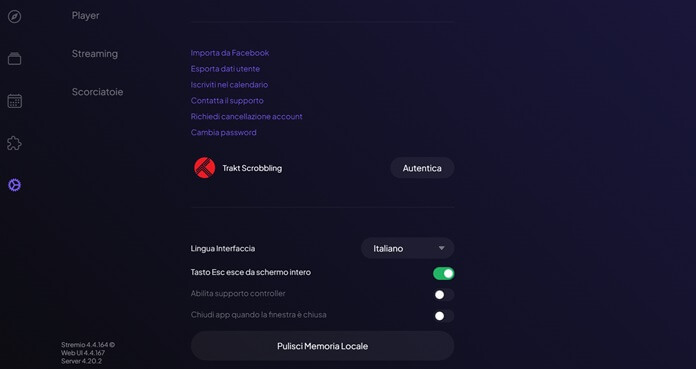Go to the Streaming settings section
This screenshot has width=696, height=369.
coord(95,54)
